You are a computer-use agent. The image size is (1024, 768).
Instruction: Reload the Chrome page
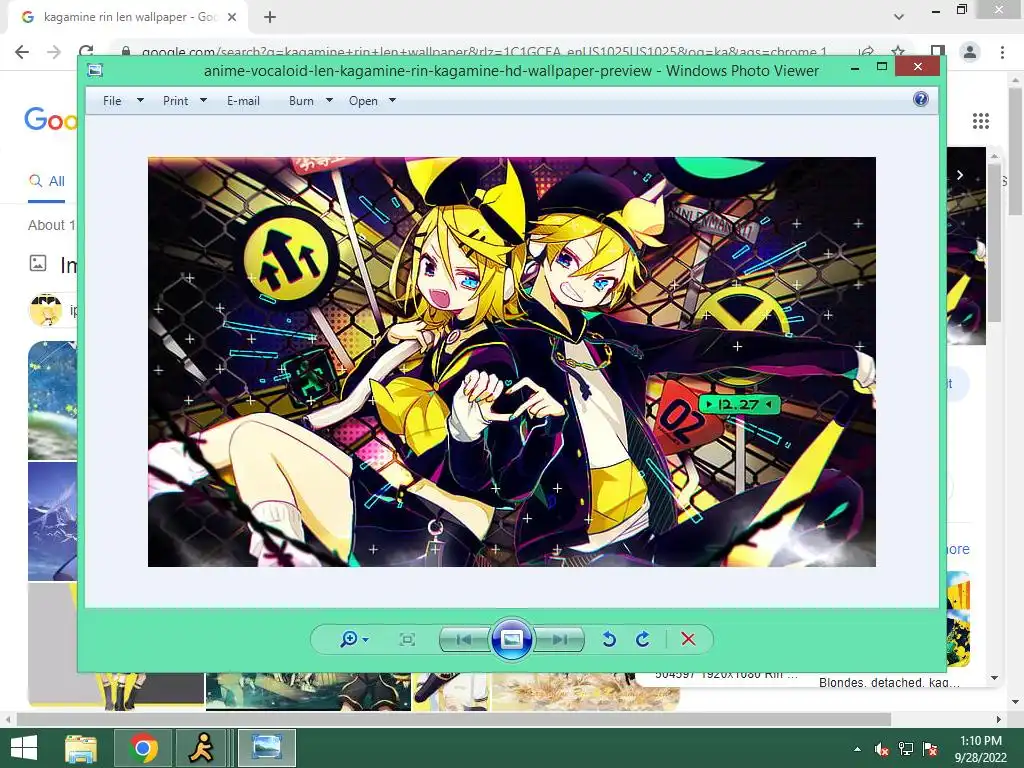click(x=86, y=52)
